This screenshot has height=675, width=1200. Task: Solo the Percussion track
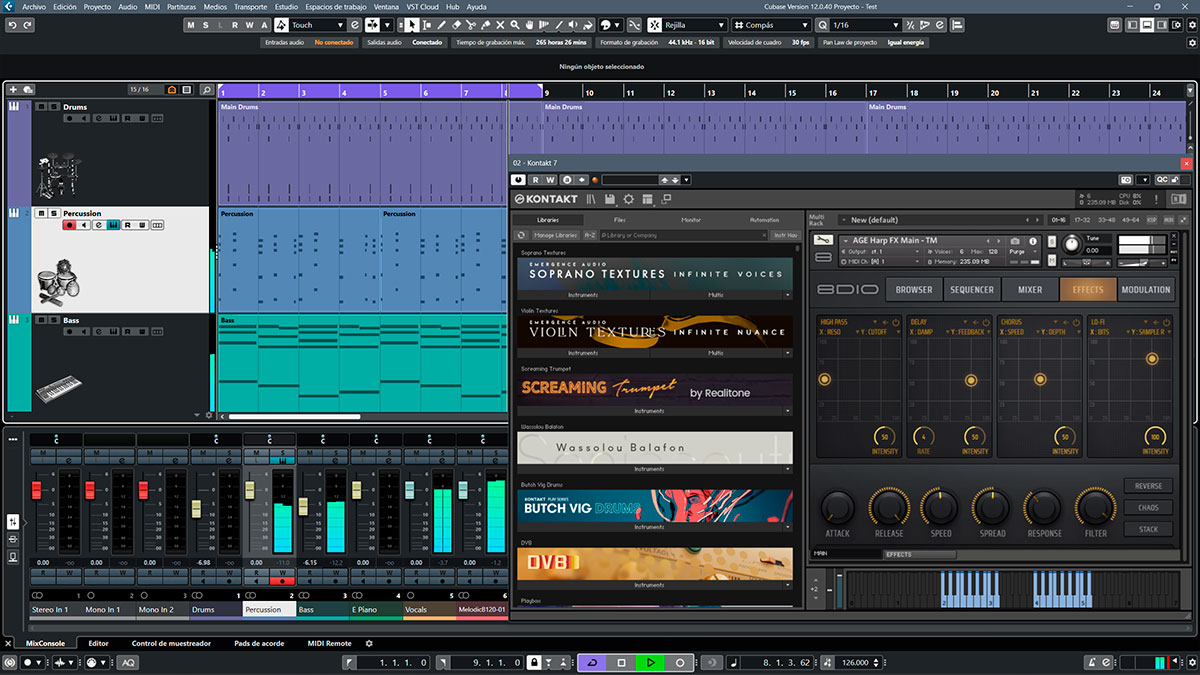pyautogui.click(x=54, y=213)
